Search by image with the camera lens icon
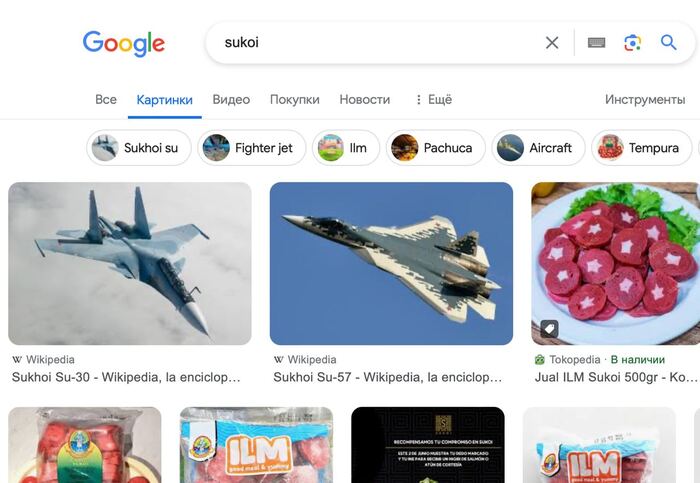Screen dimensions: 700x483 (633, 43)
